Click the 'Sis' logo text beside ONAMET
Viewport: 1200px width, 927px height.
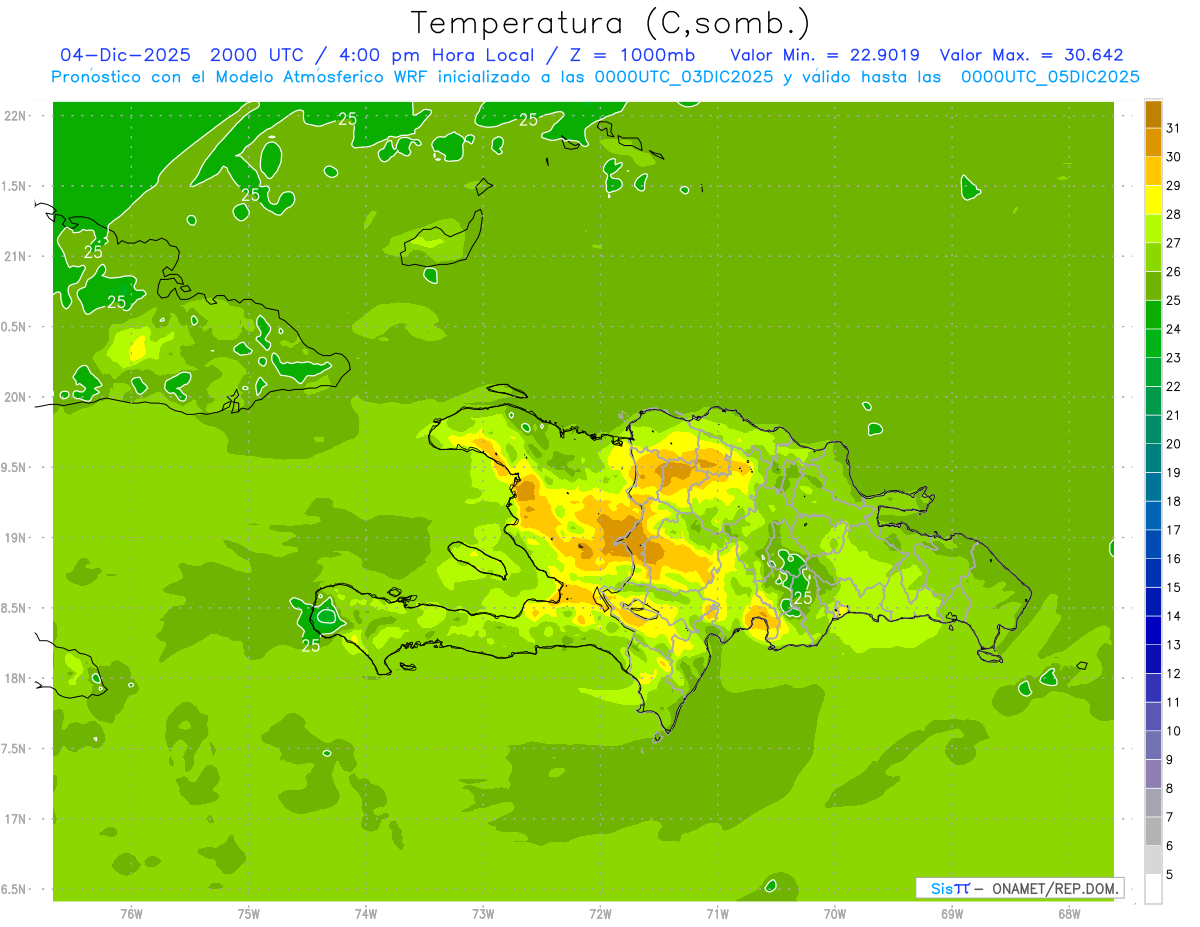[x=942, y=888]
